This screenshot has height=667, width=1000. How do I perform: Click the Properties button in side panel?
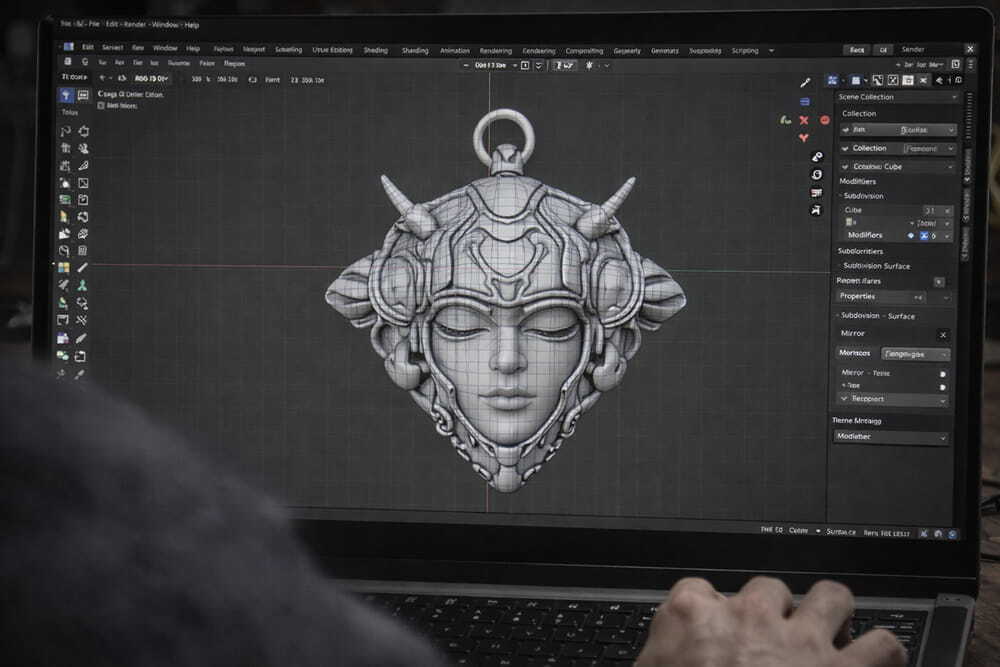(880, 297)
